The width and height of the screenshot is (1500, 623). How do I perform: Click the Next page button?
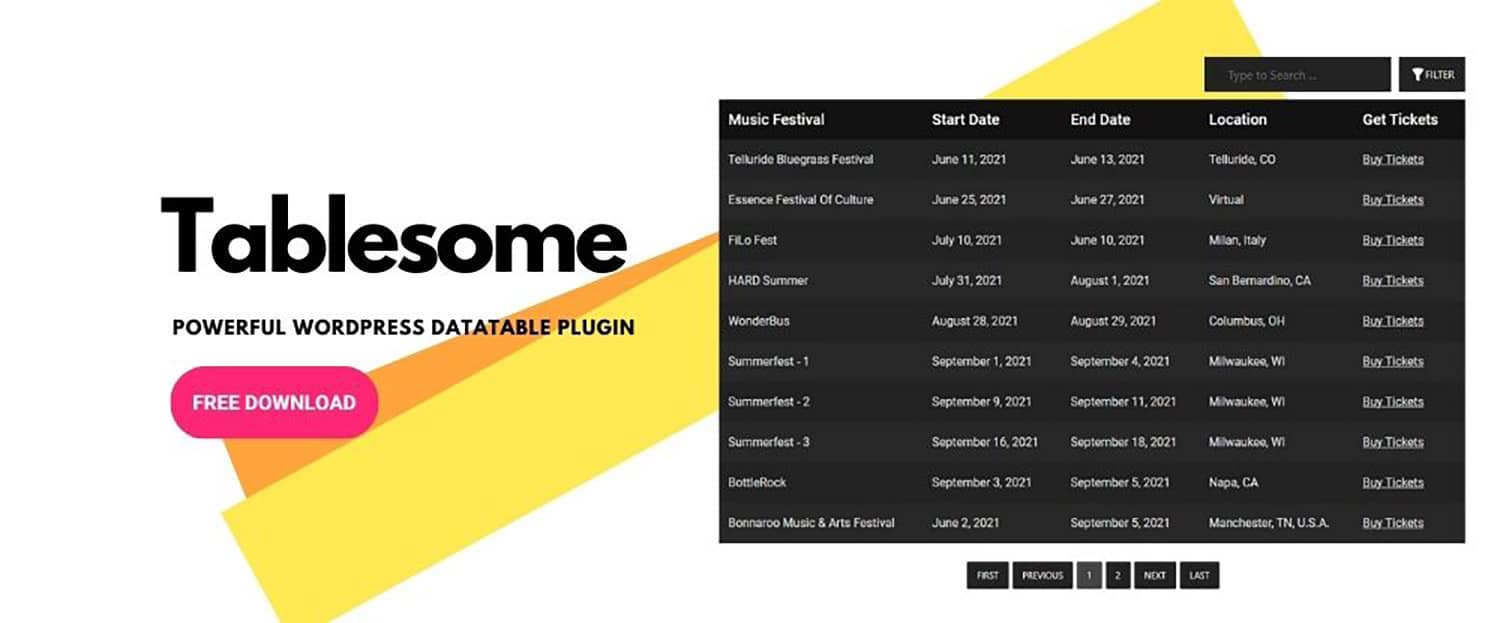click(x=1154, y=575)
